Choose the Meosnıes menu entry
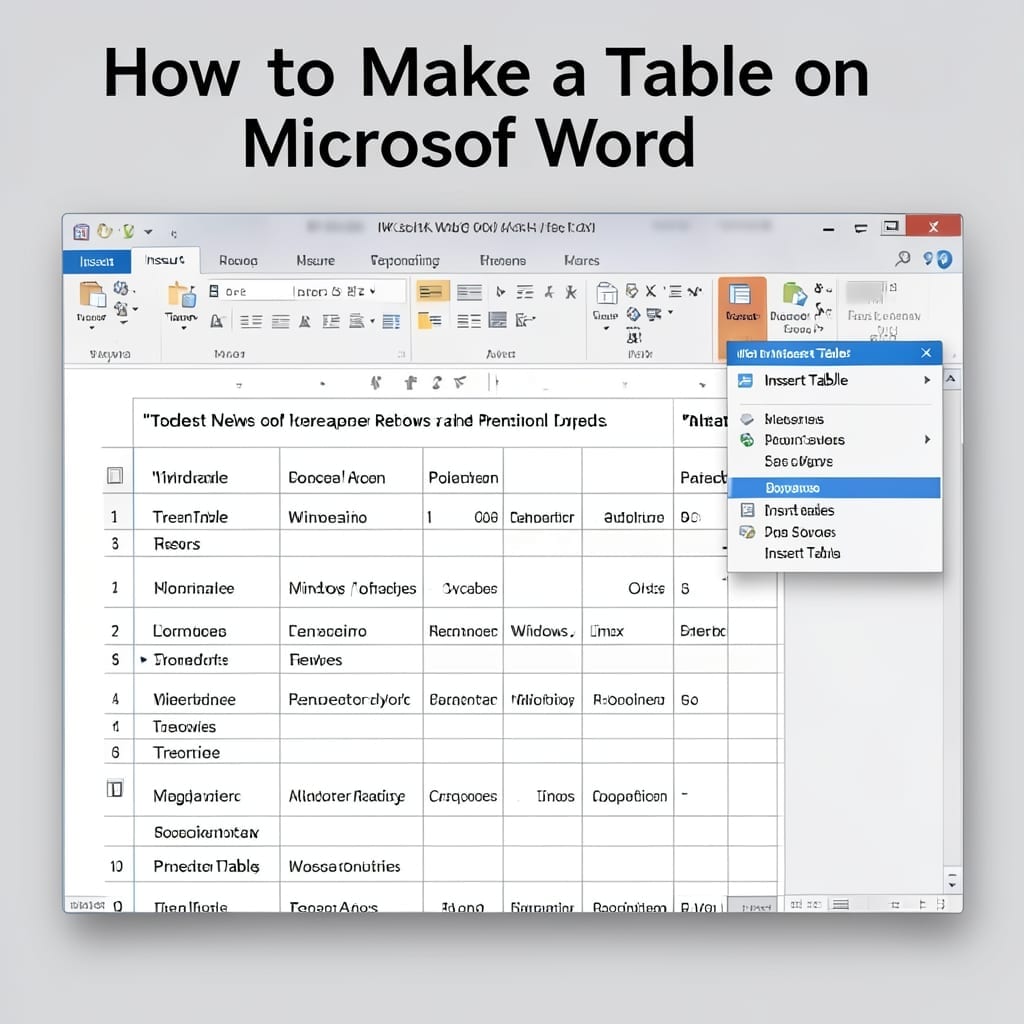The width and height of the screenshot is (1024, 1024). pos(835,419)
